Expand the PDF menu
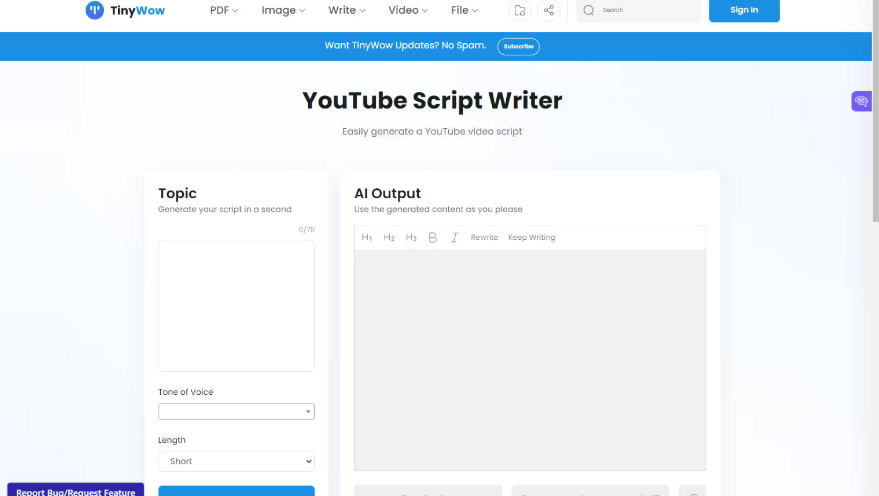 (224, 10)
